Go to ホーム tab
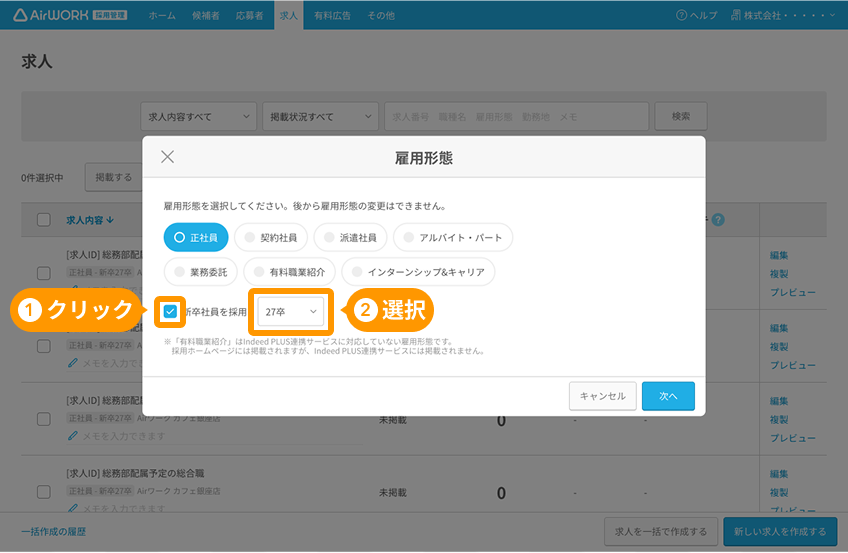Image resolution: width=848 pixels, height=553 pixels. pyautogui.click(x=162, y=15)
